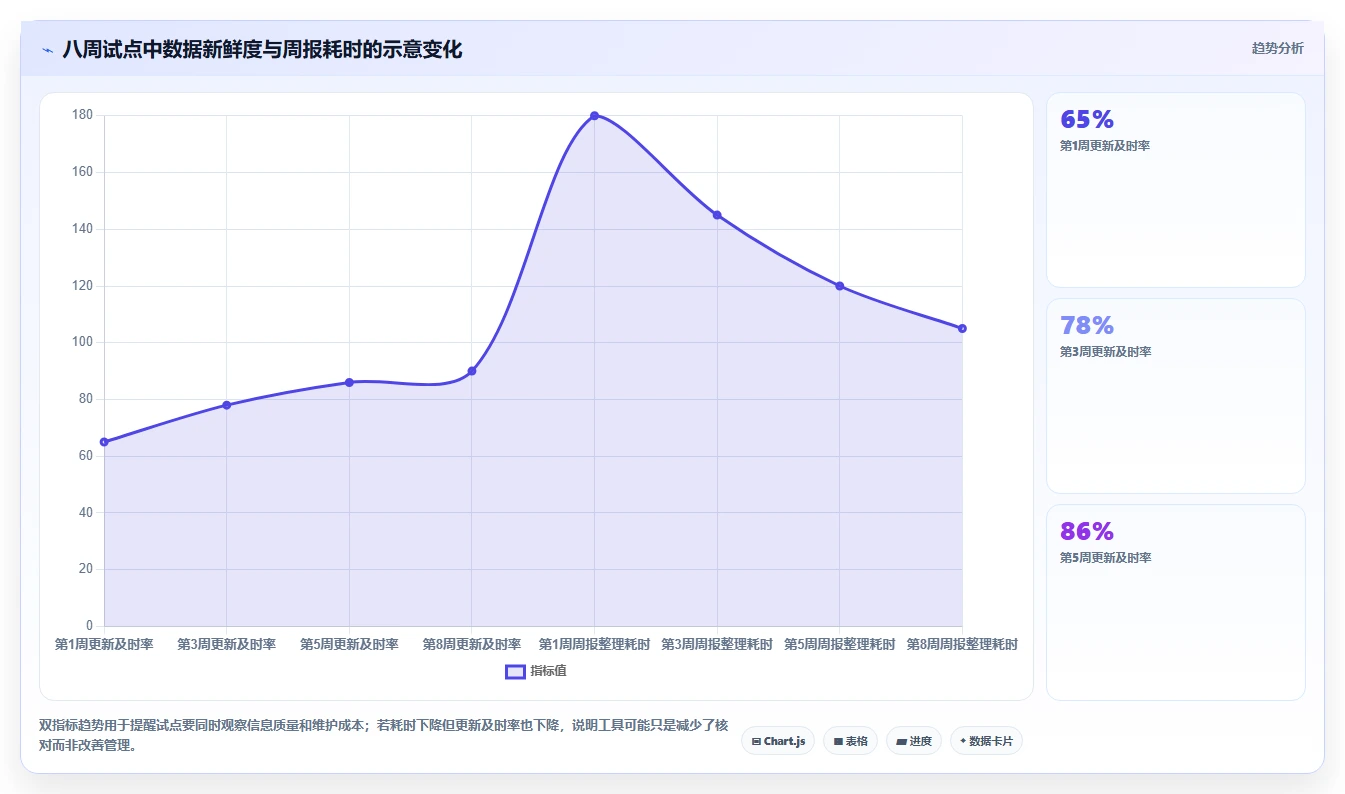The image size is (1345, 794).
Task: Click the x-axis label 第3周更新及时率
Action: [227, 645]
